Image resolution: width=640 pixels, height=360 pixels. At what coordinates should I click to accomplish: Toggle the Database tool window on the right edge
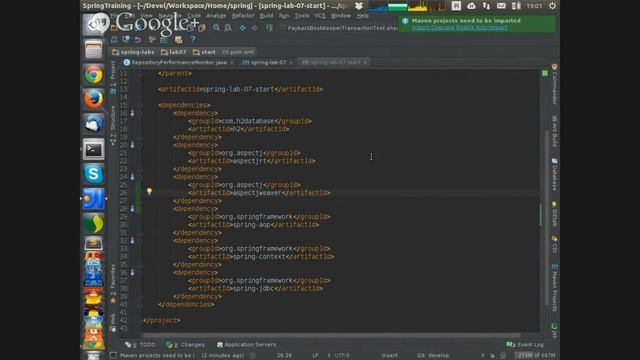pos(554,174)
